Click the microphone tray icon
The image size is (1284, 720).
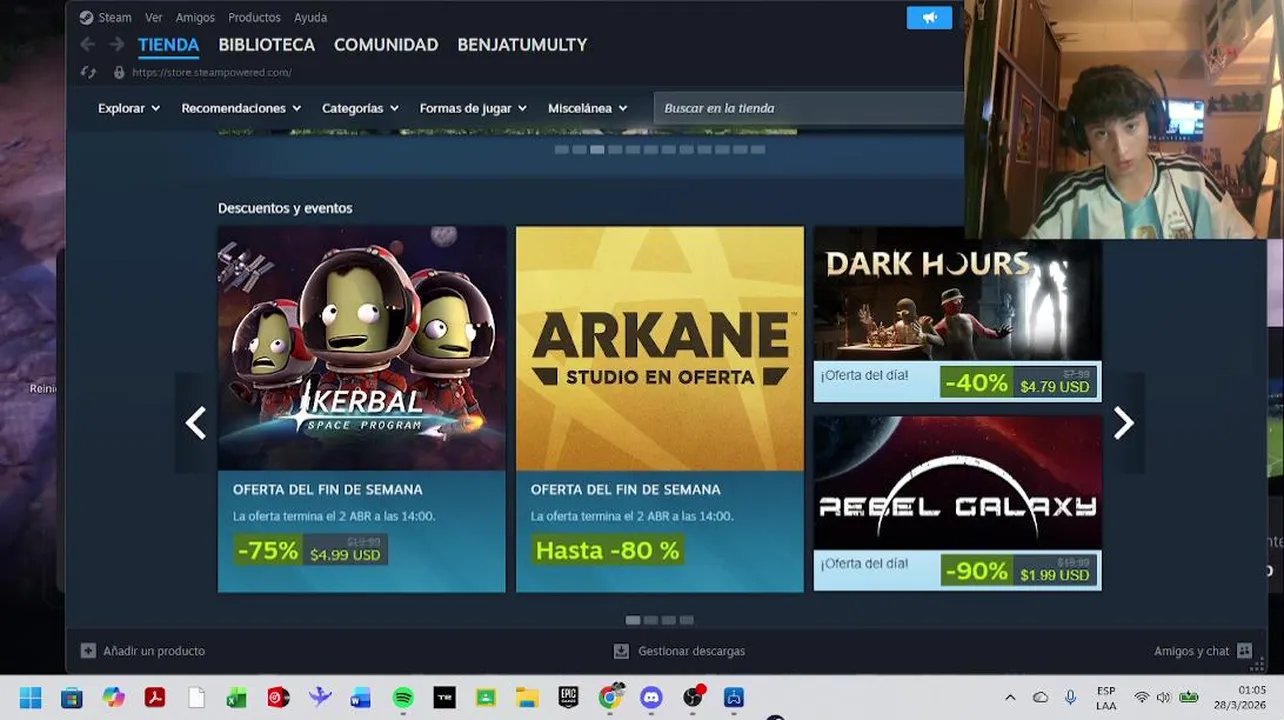[x=1070, y=698]
